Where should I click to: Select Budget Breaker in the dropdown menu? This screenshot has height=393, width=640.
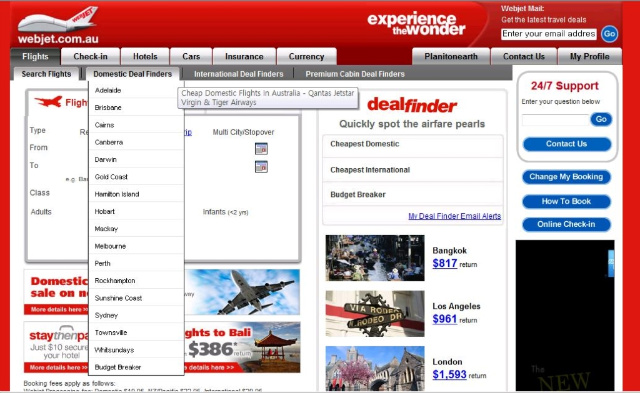136,367
